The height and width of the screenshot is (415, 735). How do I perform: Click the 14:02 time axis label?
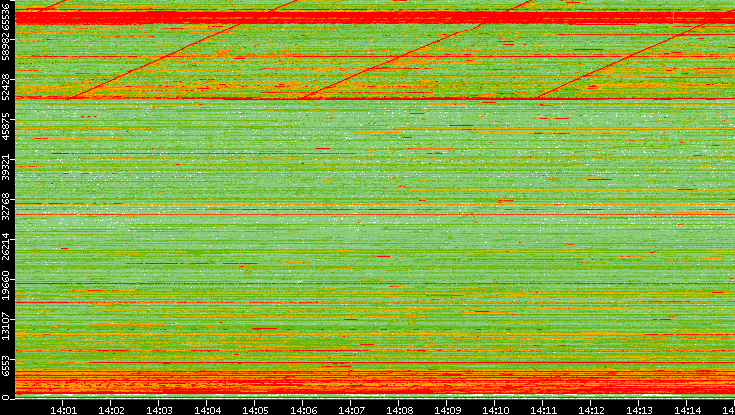tap(111, 410)
